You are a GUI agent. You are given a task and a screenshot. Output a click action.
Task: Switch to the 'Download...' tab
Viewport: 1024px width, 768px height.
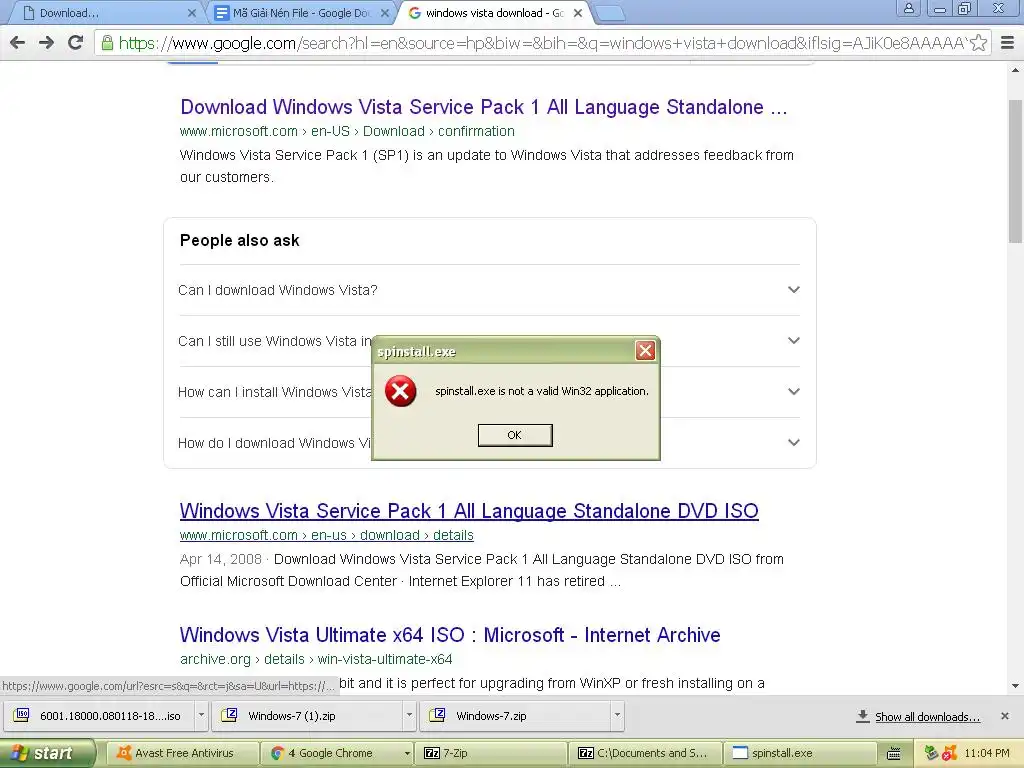pyautogui.click(x=104, y=13)
